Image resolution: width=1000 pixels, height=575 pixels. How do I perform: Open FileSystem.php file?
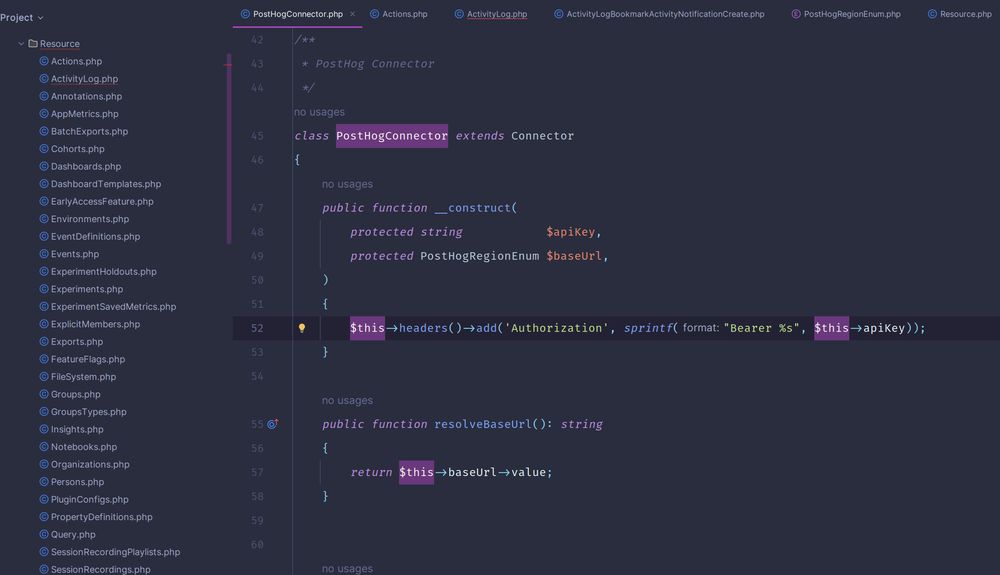coord(83,377)
